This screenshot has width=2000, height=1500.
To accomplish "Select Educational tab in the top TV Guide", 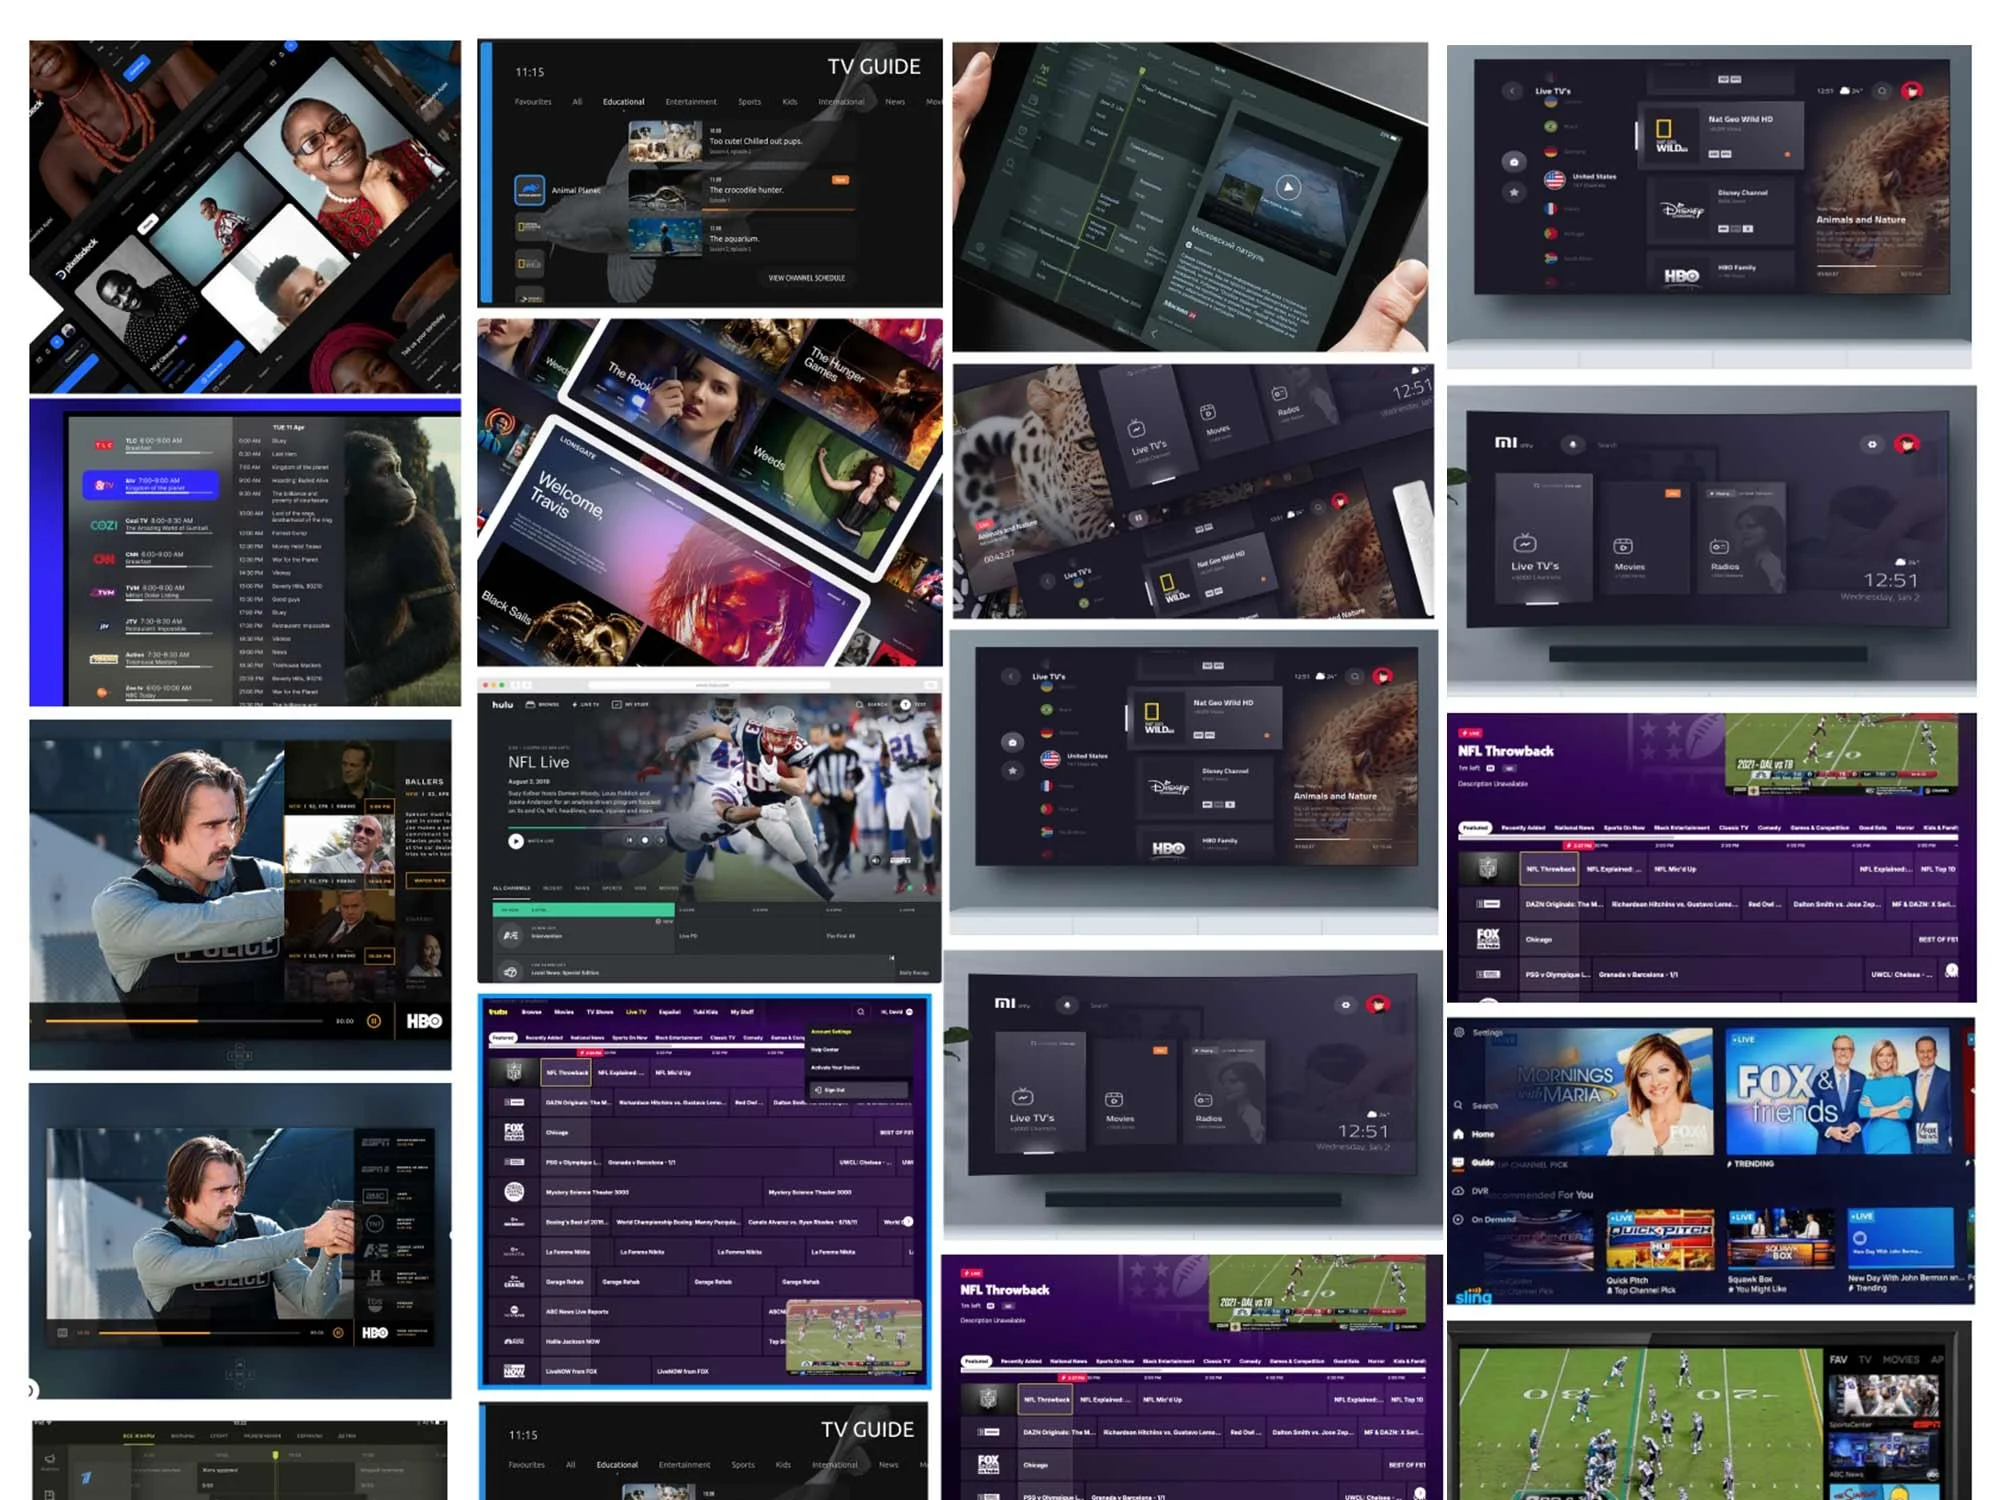I will pyautogui.click(x=623, y=102).
